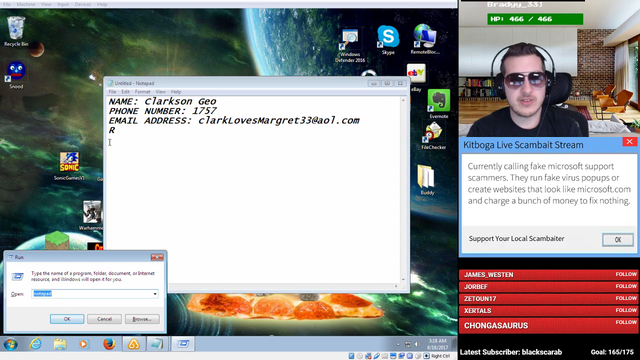Launch the Evernote desktop icon
This screenshot has height=360, width=640.
tap(438, 104)
